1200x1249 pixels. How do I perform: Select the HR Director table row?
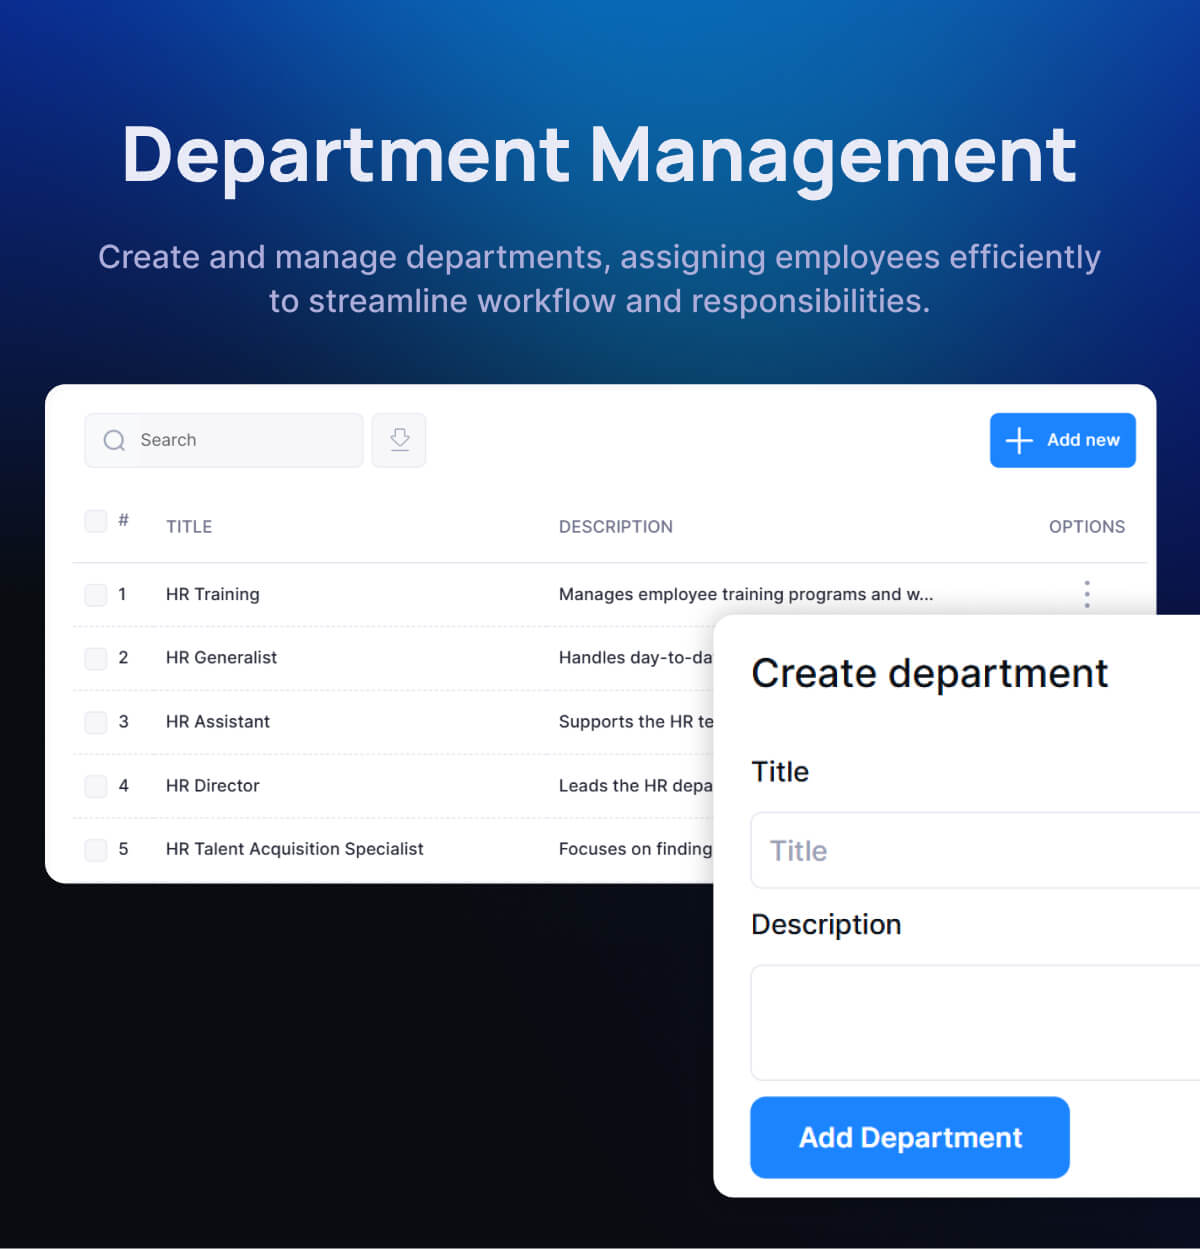click(x=350, y=786)
